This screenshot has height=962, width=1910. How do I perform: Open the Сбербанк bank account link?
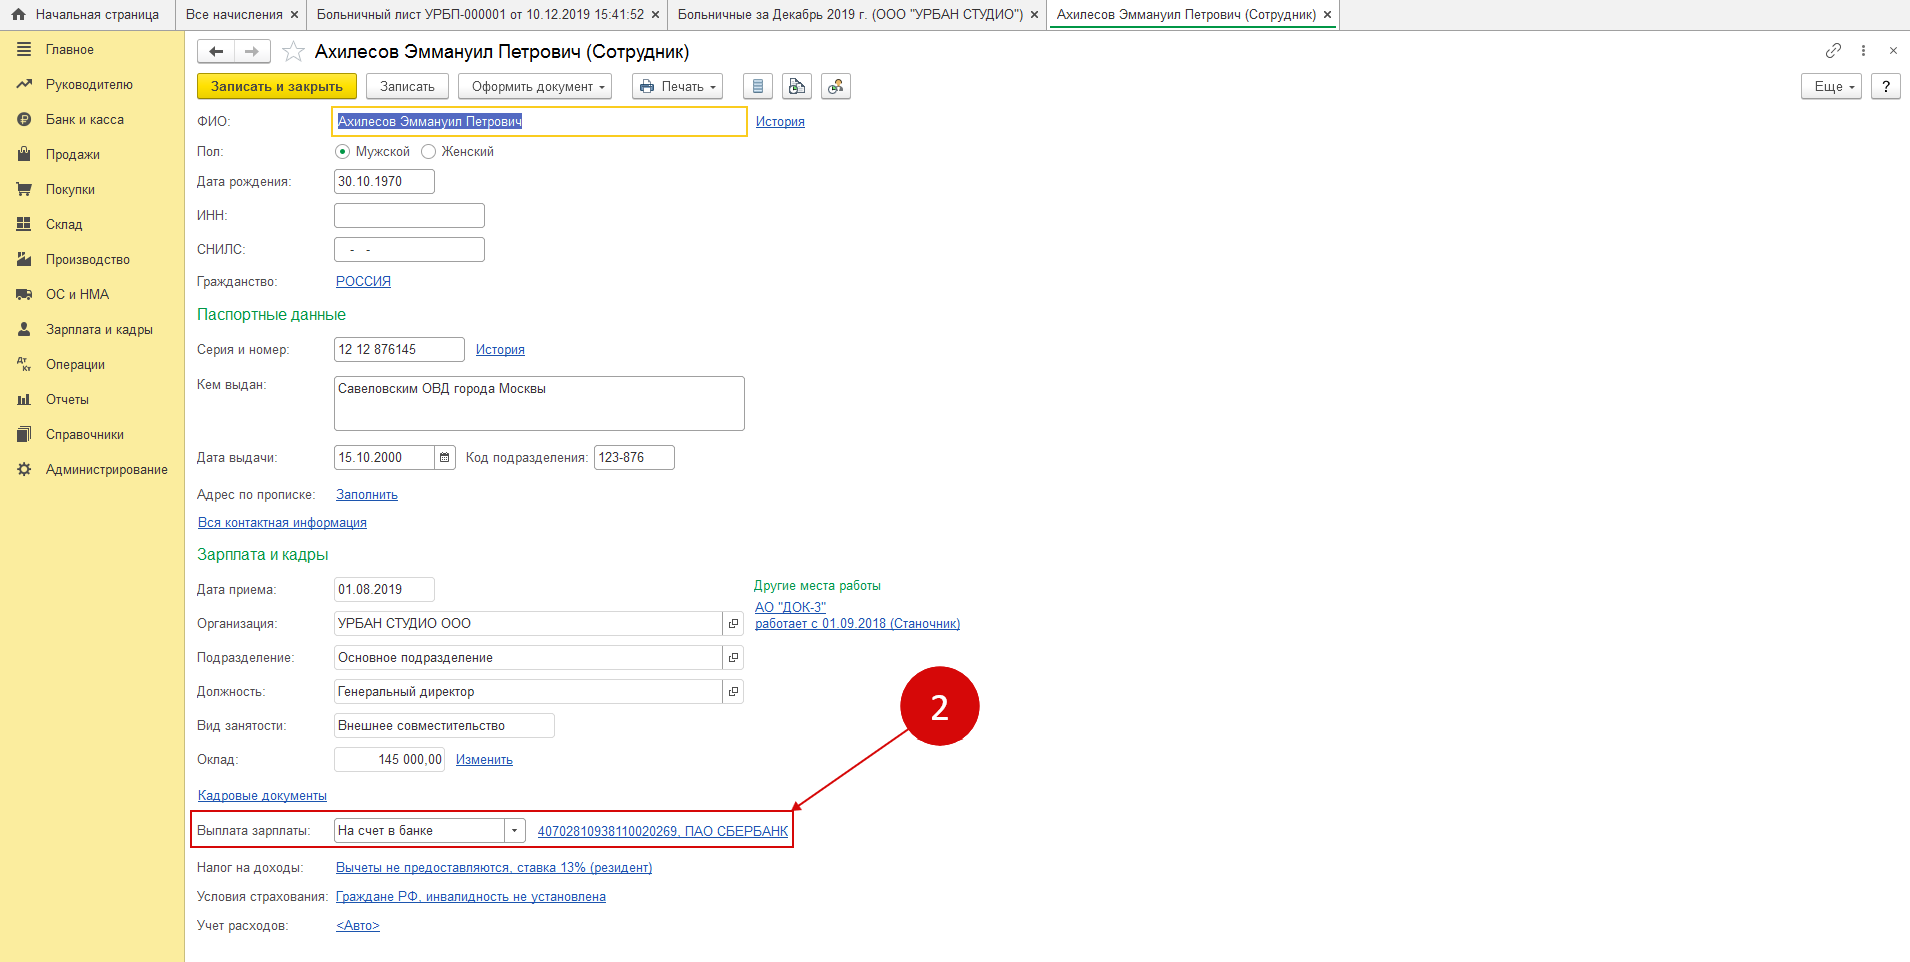click(x=662, y=831)
